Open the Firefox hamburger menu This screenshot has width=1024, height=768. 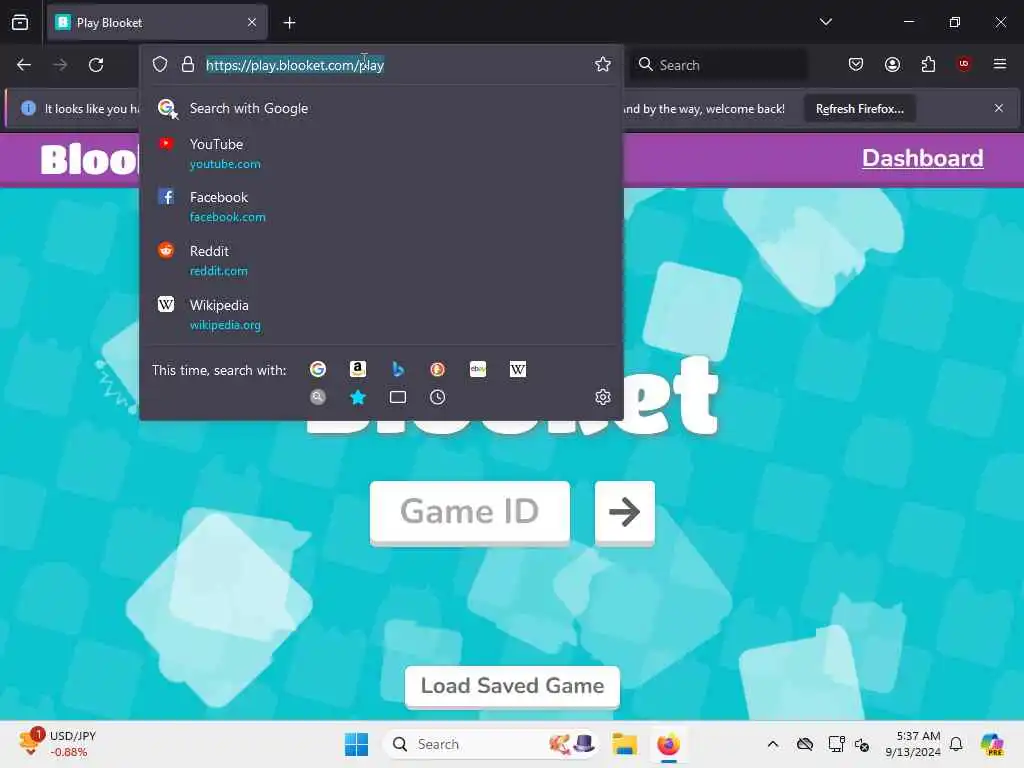point(999,64)
